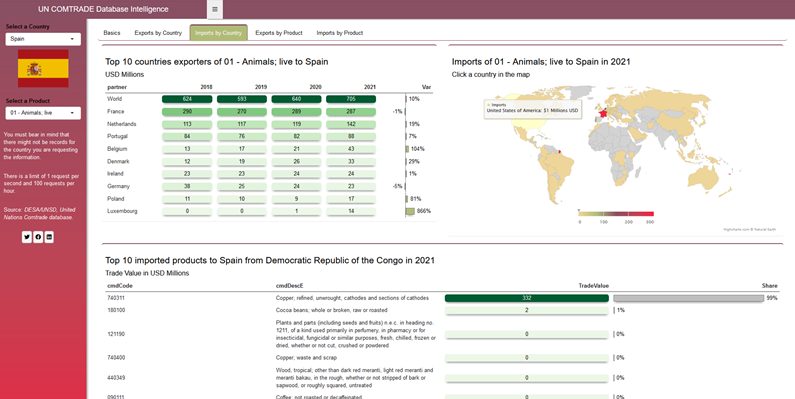Click the code 180100 cocoa beans row
Screen dimensions: 795x399
[x=442, y=310]
